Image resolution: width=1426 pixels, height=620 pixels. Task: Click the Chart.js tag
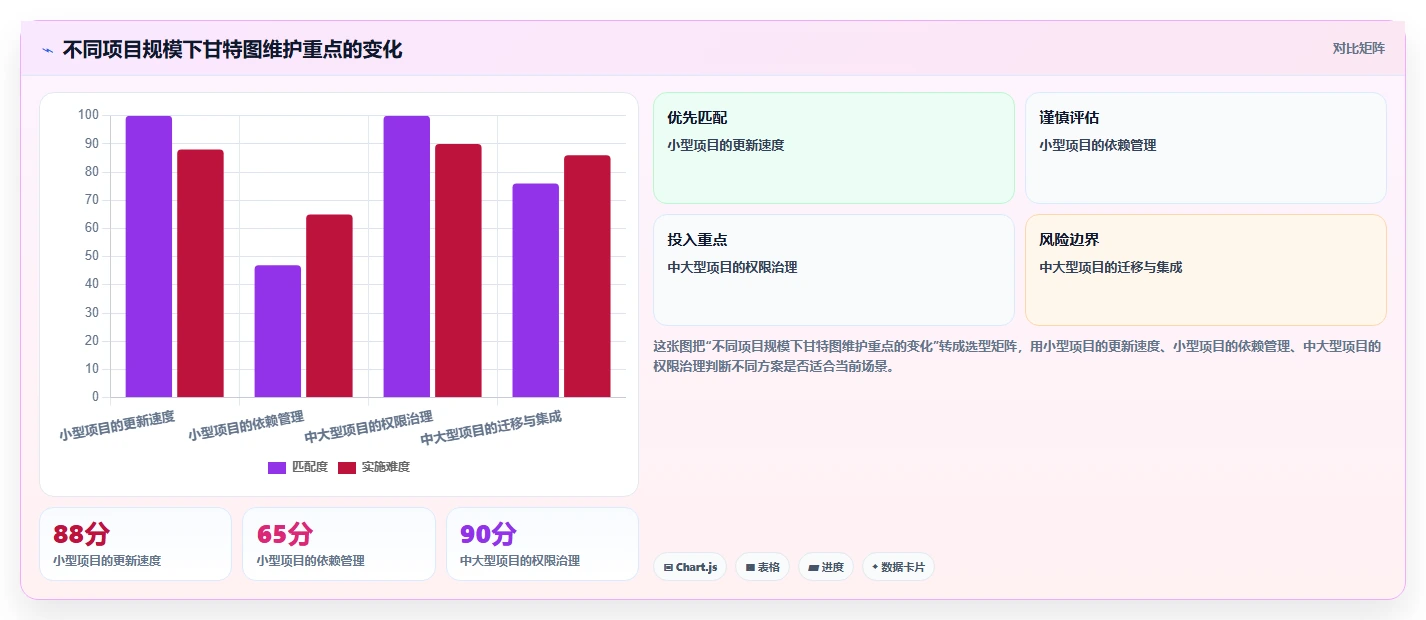tap(690, 567)
